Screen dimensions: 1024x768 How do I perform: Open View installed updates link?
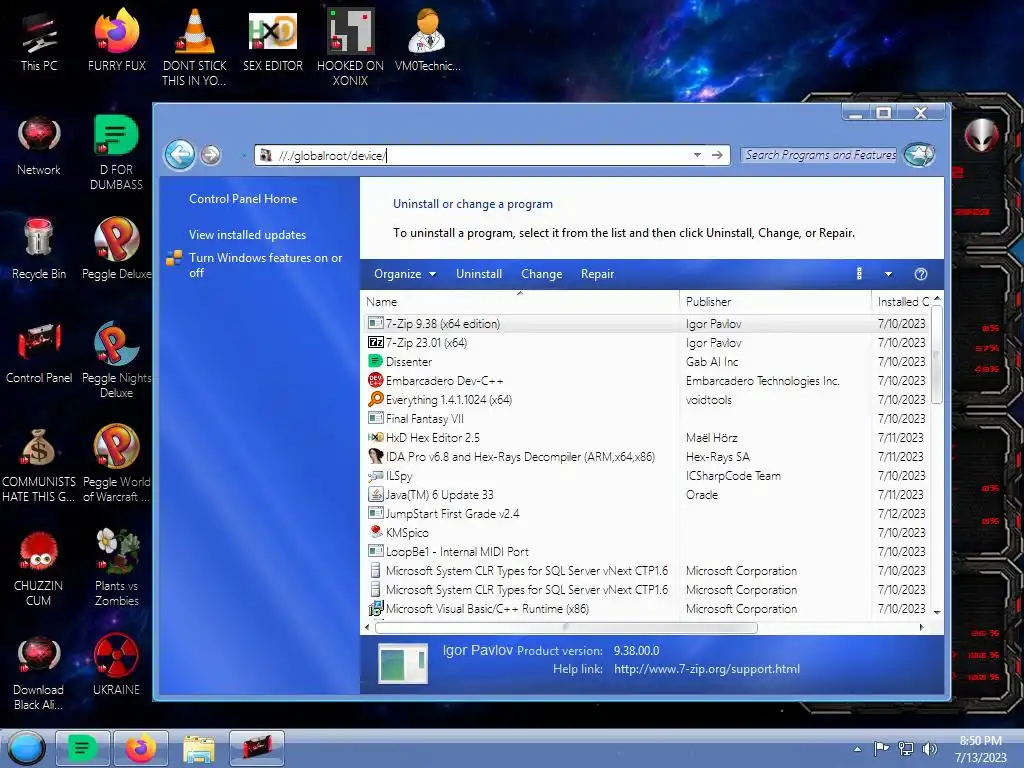(x=248, y=235)
